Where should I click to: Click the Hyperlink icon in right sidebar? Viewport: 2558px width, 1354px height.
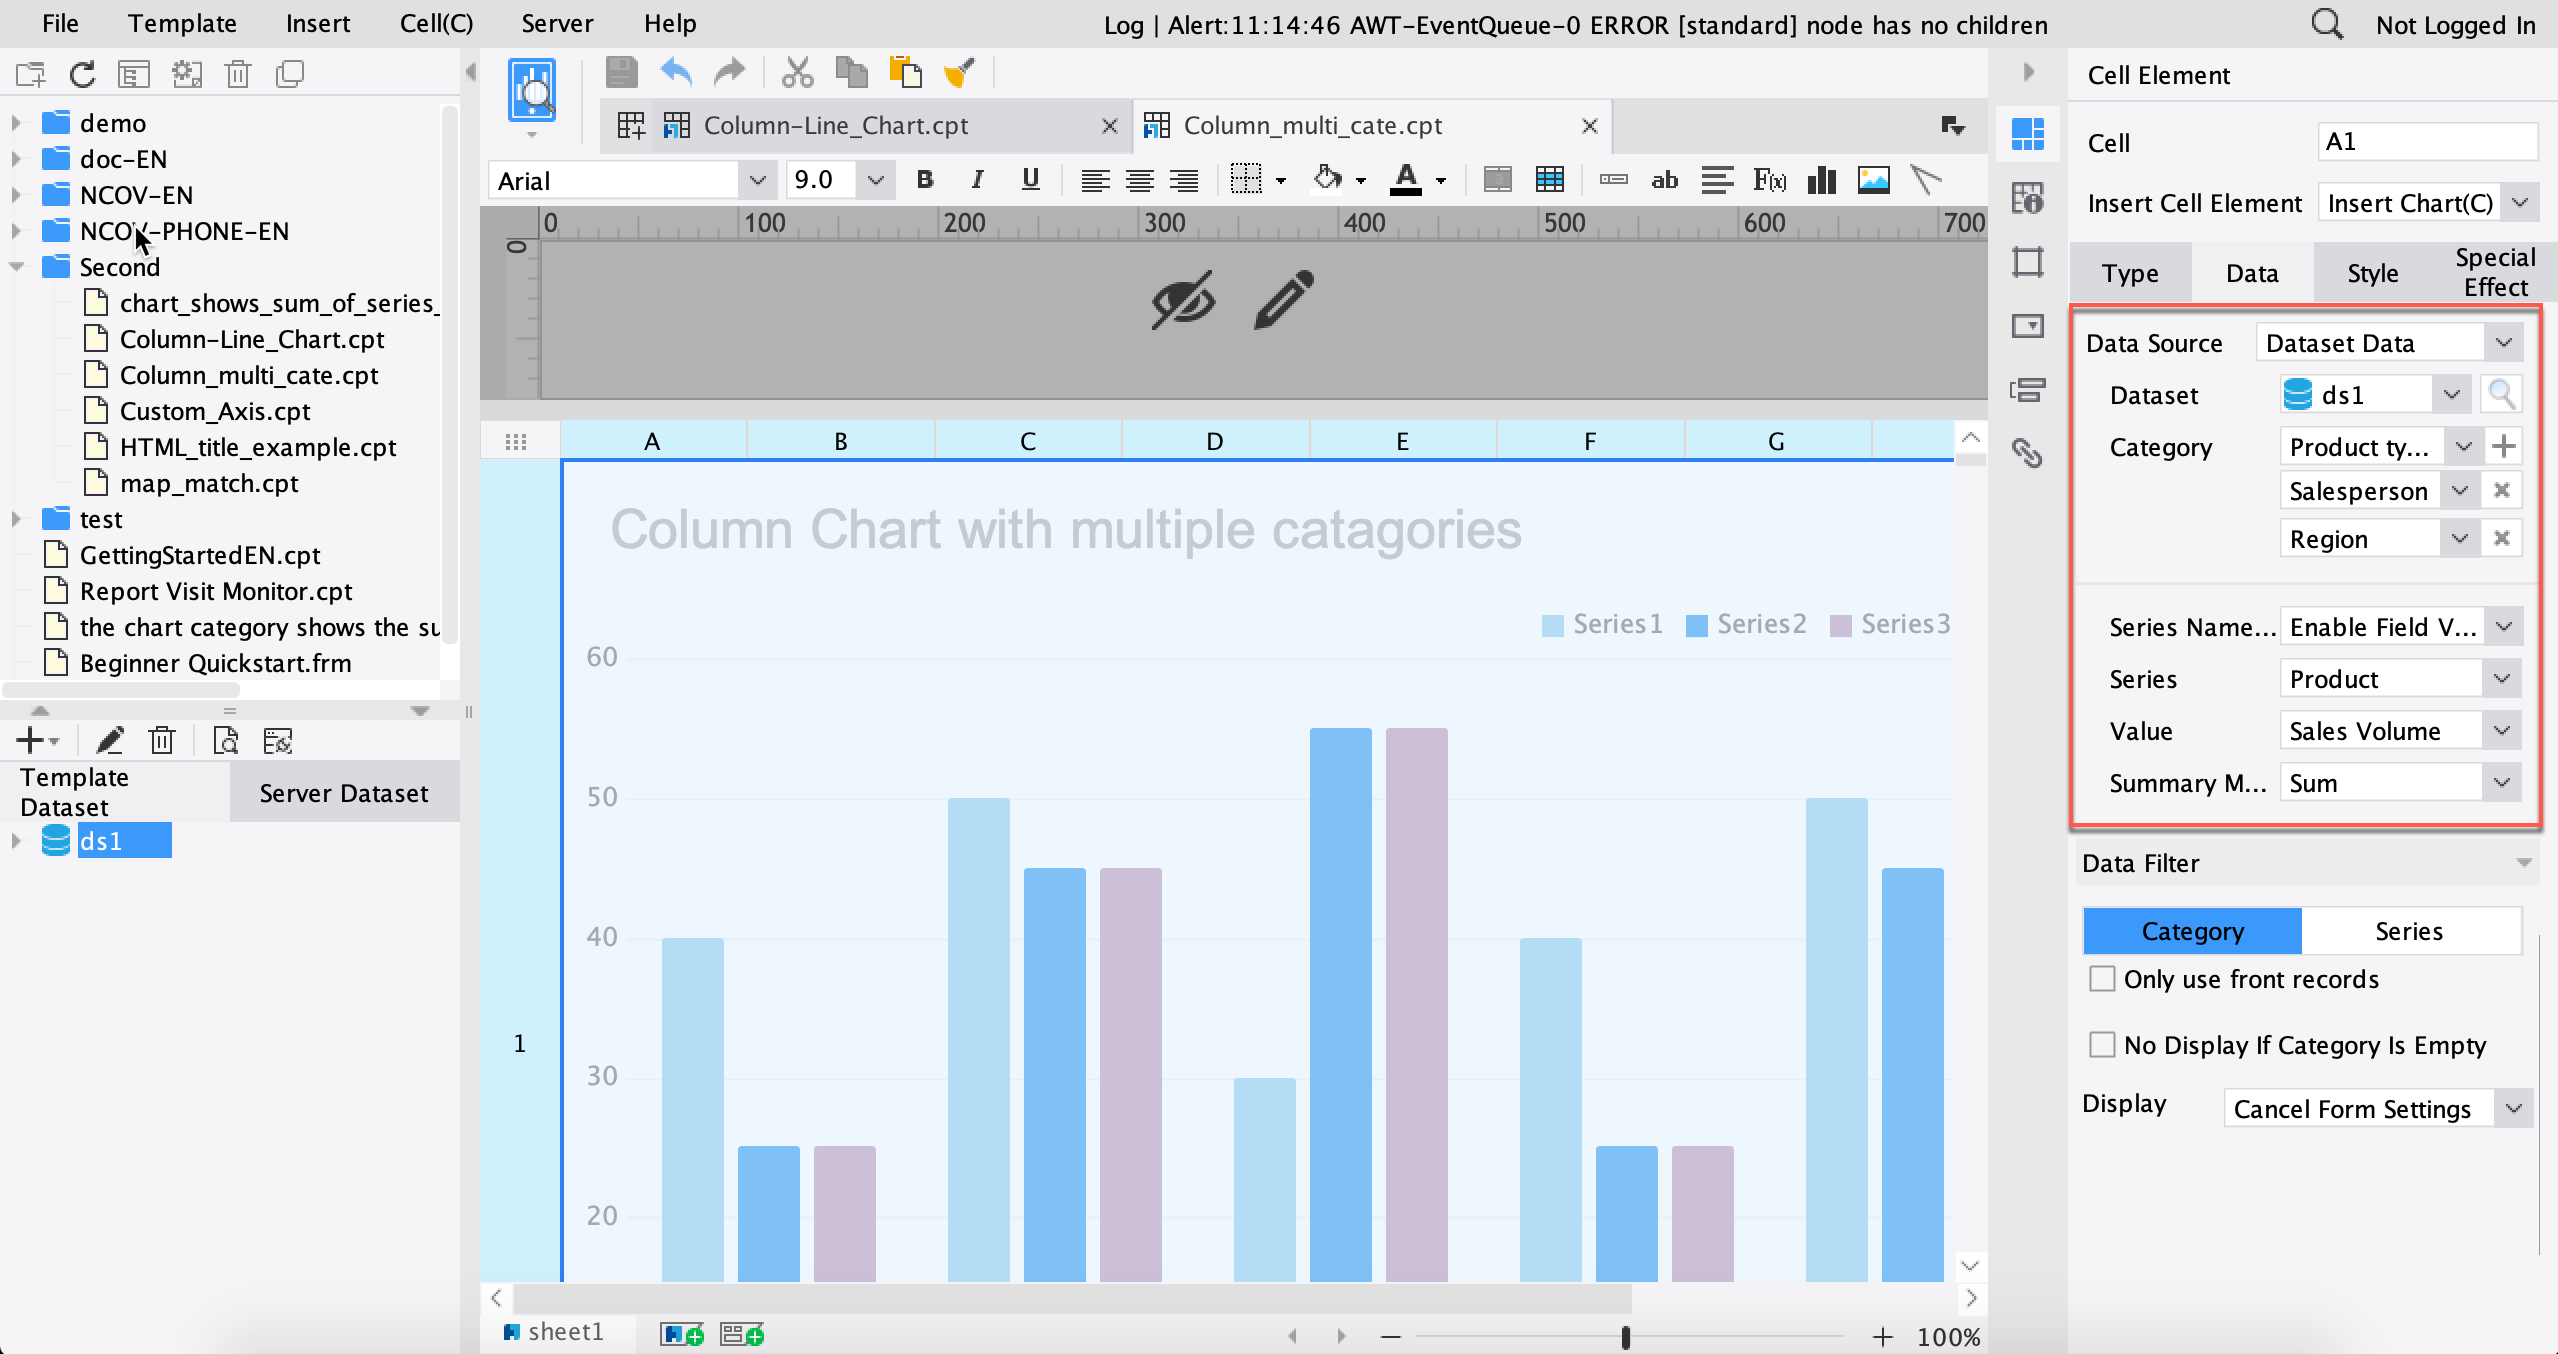coord(2027,454)
